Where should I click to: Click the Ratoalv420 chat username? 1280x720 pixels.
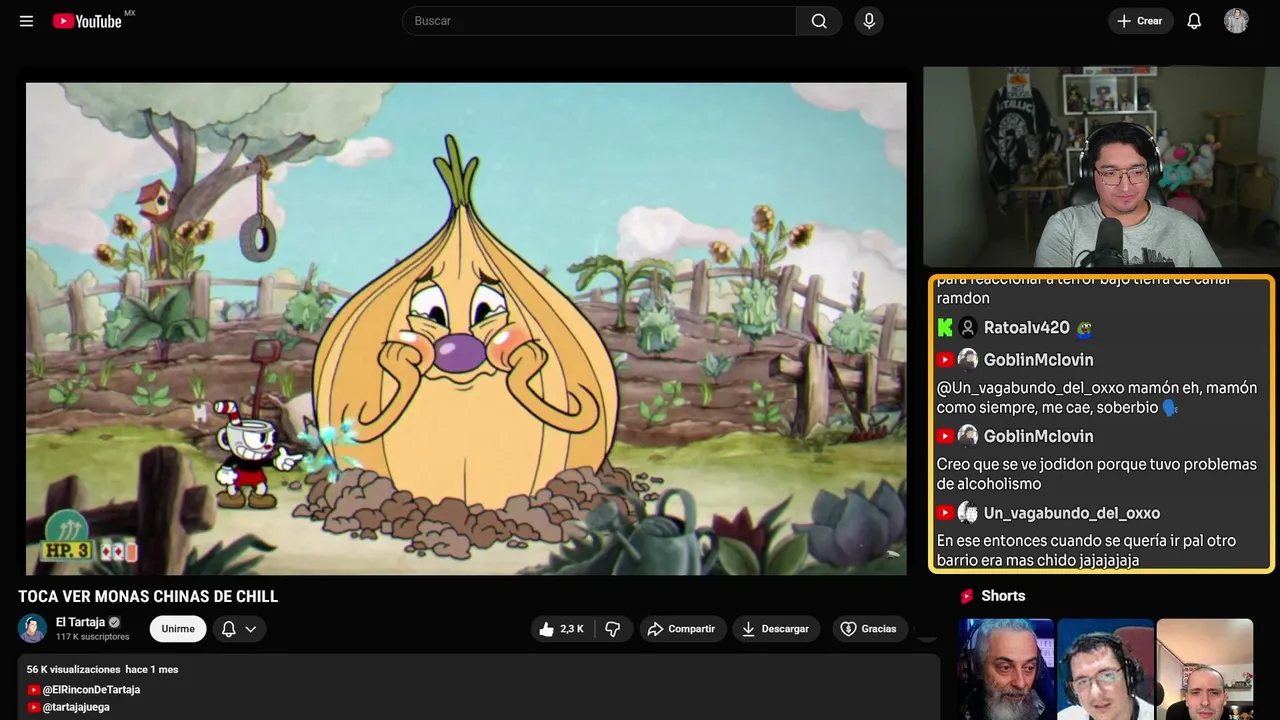(x=1027, y=328)
